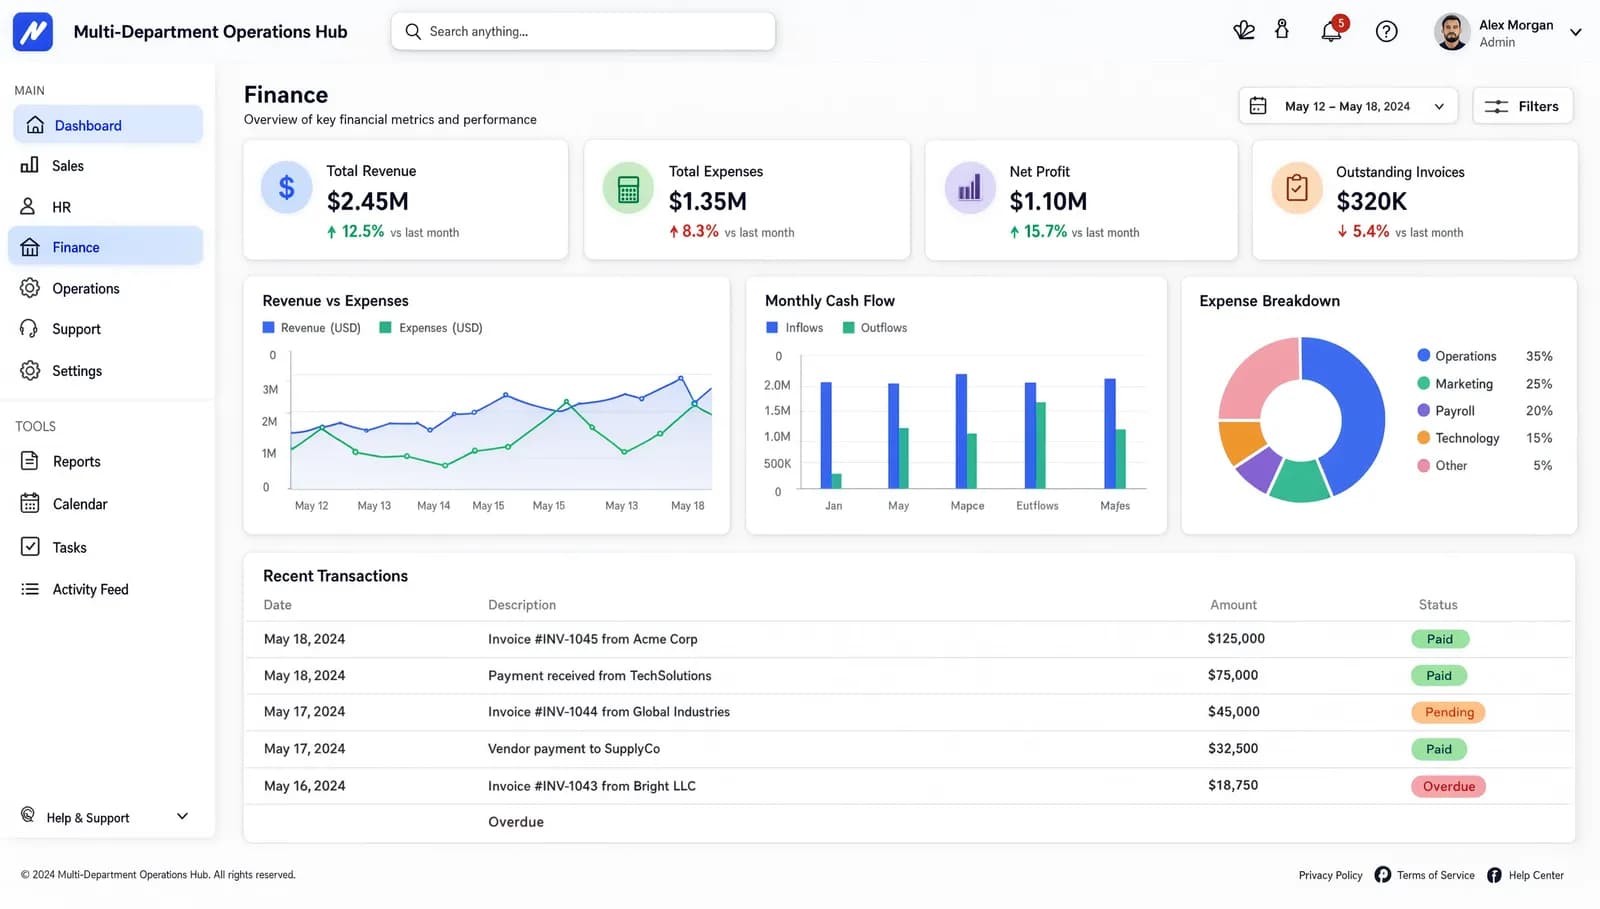Click in the Search anything field
Screen dimensions: 1600x909
click(583, 31)
